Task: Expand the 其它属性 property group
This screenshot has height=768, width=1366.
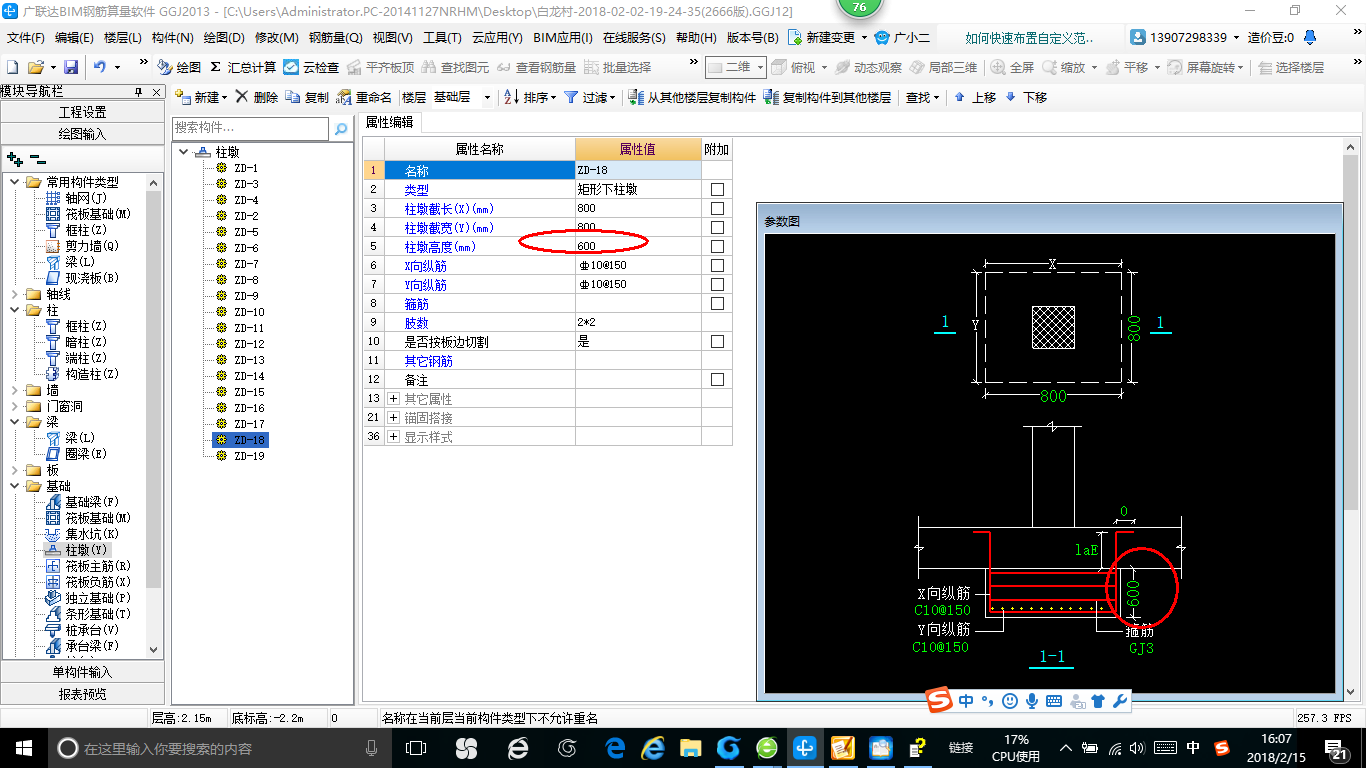Action: click(x=394, y=398)
